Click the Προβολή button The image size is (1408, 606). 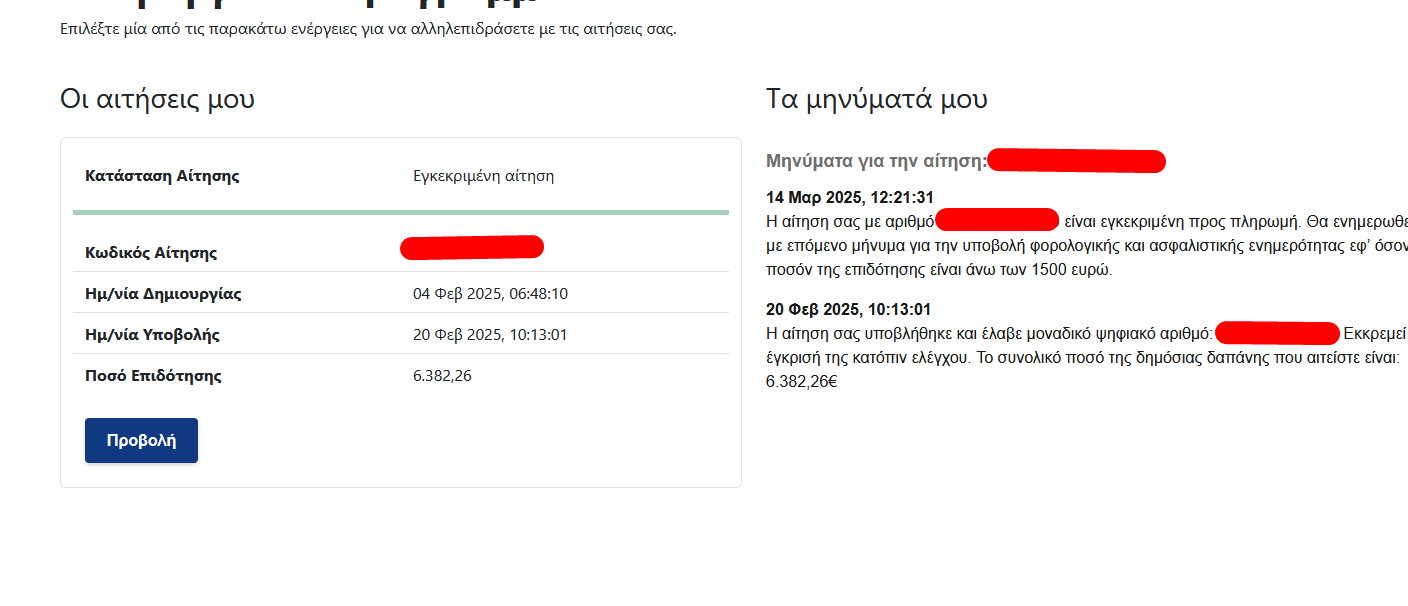(x=141, y=440)
